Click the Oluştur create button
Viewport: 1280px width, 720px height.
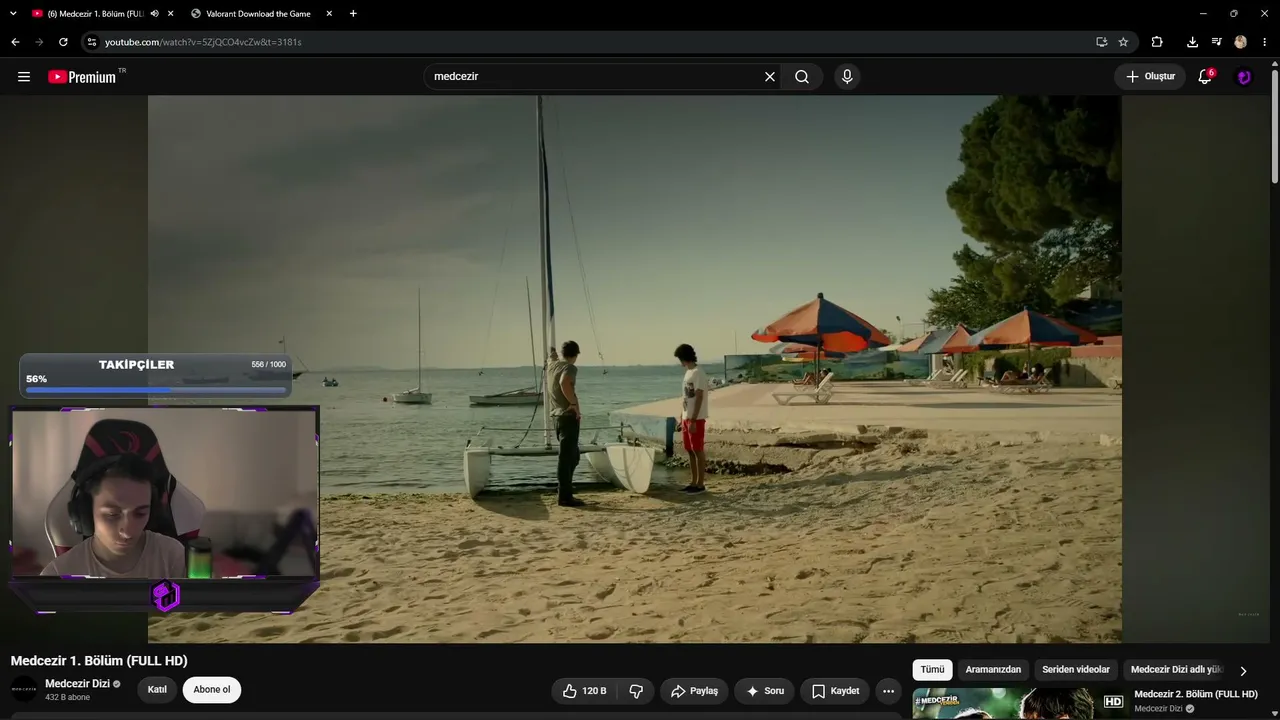[x=1150, y=77]
